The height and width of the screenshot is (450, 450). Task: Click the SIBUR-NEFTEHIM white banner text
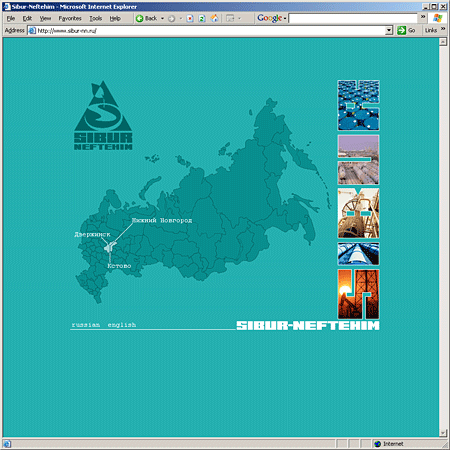point(308,326)
